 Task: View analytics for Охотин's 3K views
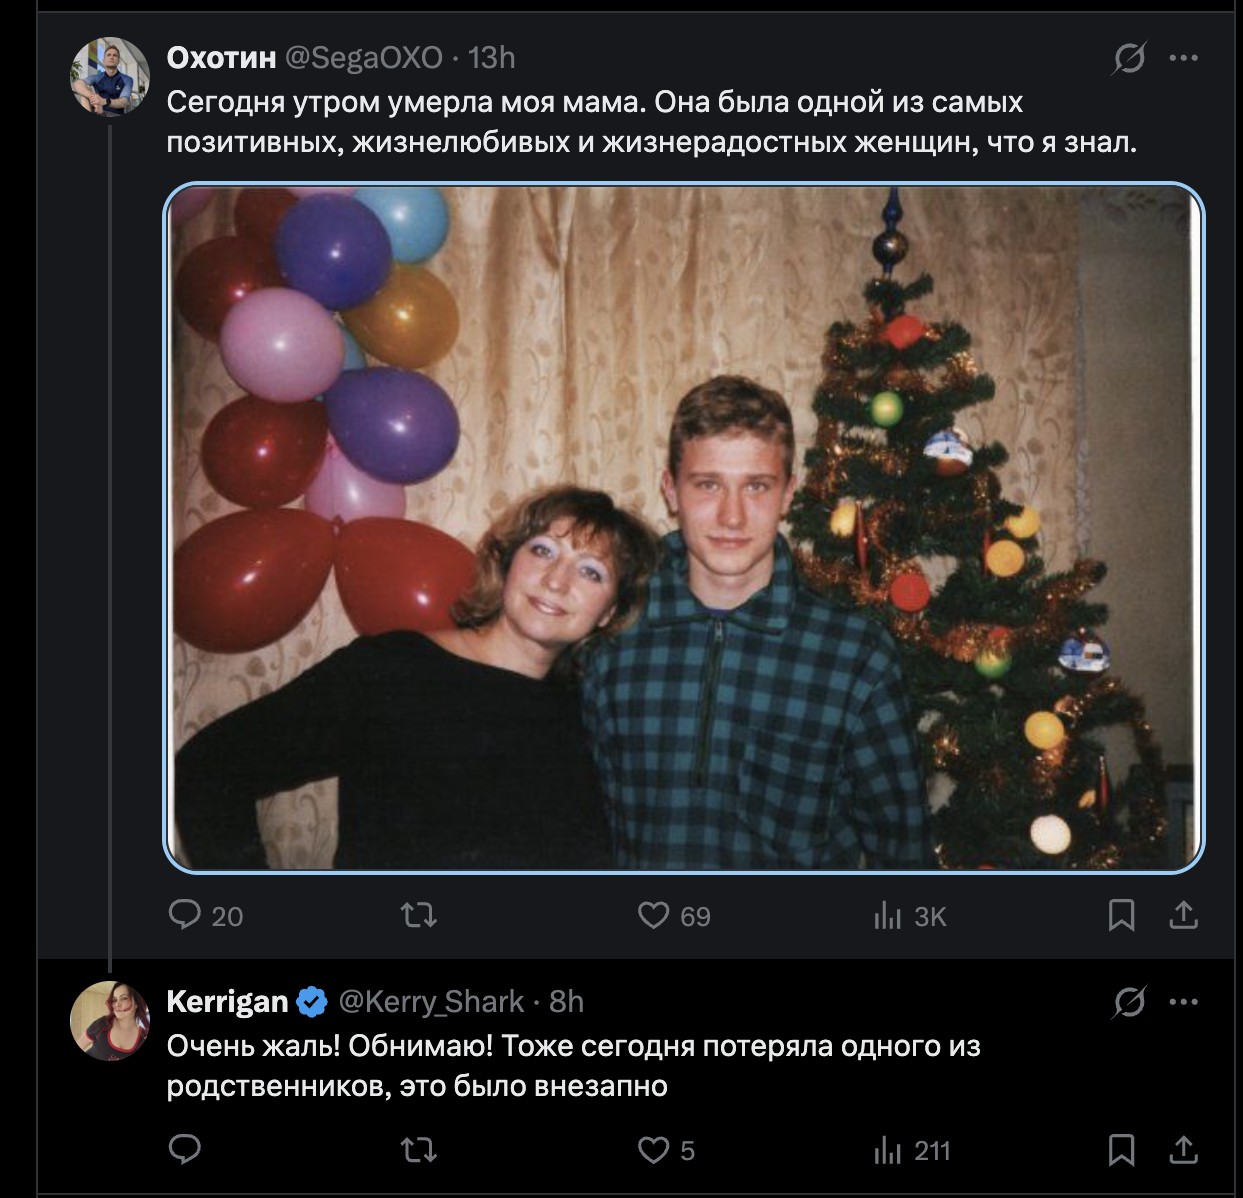[x=888, y=915]
